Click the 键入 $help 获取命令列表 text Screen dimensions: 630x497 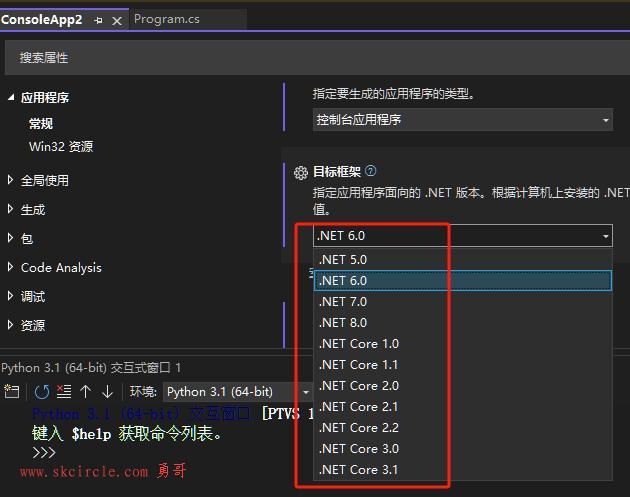(x=127, y=434)
